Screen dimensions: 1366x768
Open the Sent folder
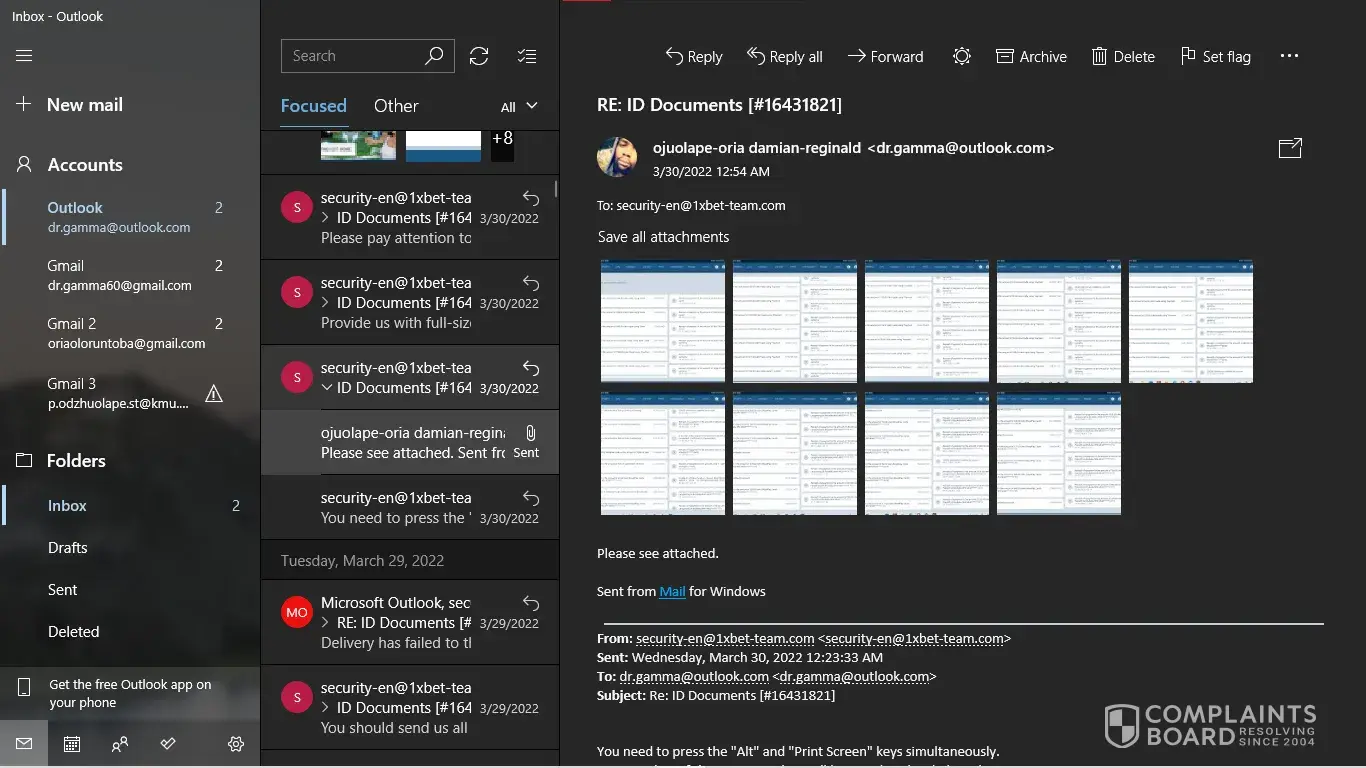pos(62,590)
